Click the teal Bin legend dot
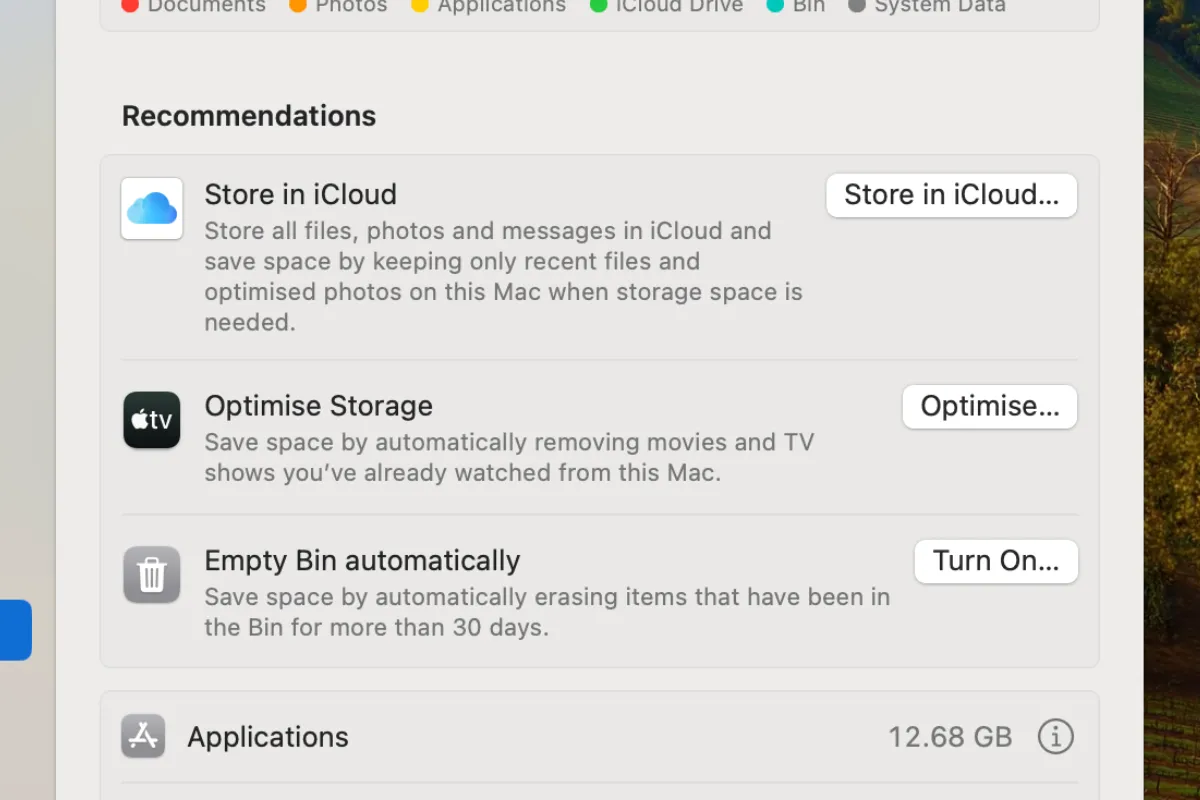Screen dimensions: 1200x800 coord(775,6)
